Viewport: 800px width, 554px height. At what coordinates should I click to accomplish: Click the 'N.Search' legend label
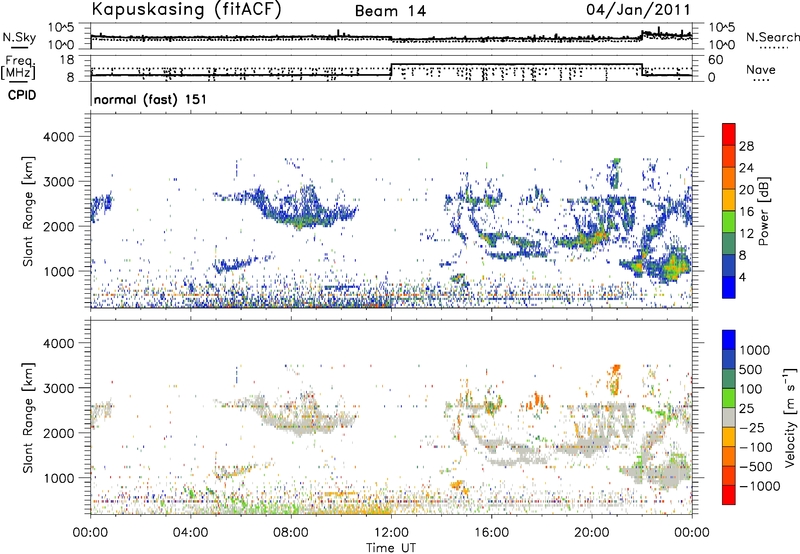(773, 37)
